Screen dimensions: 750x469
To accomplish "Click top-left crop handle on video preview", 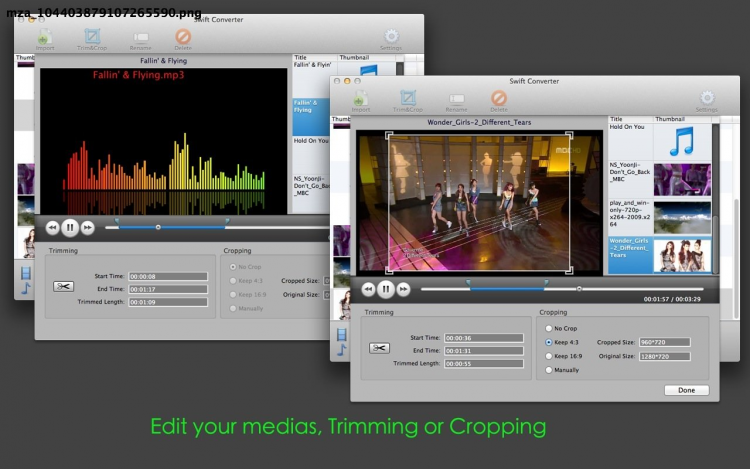I will [389, 136].
